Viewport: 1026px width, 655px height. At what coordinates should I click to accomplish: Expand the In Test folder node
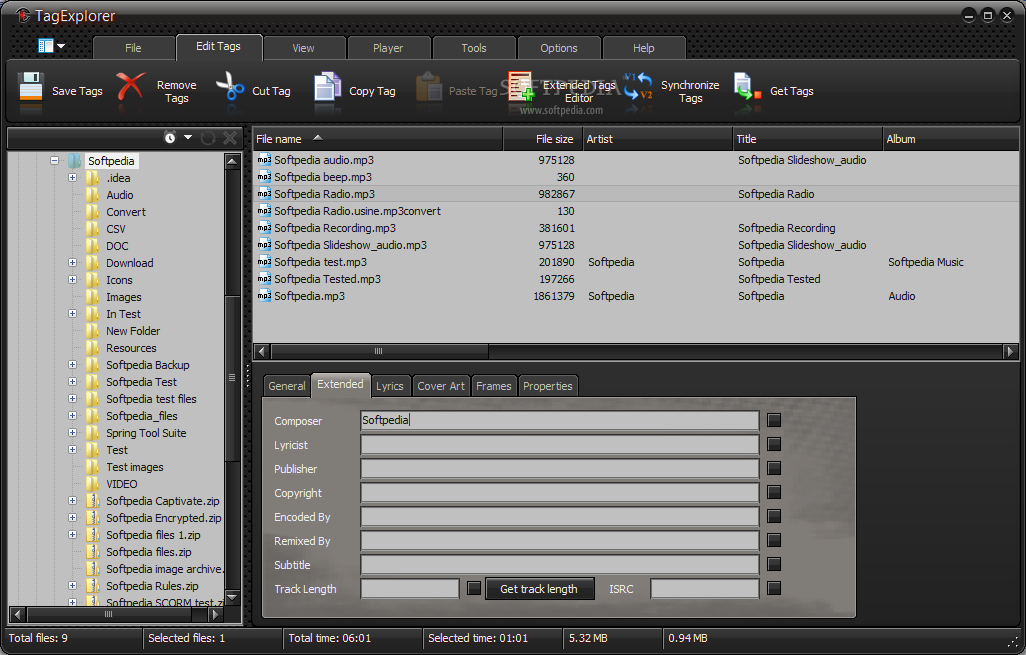click(x=73, y=314)
